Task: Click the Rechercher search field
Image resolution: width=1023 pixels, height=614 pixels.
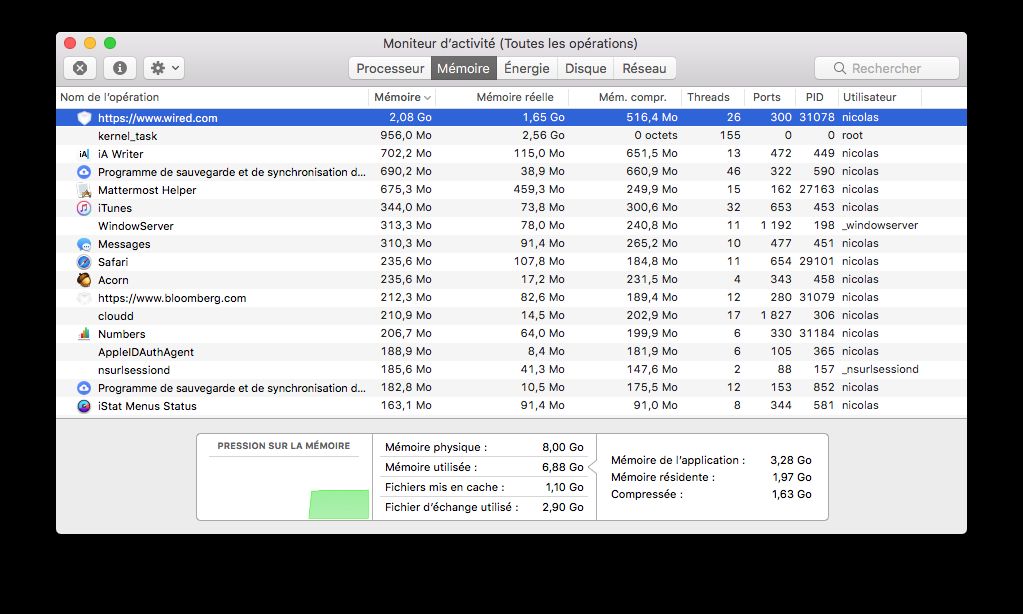Action: (886, 68)
